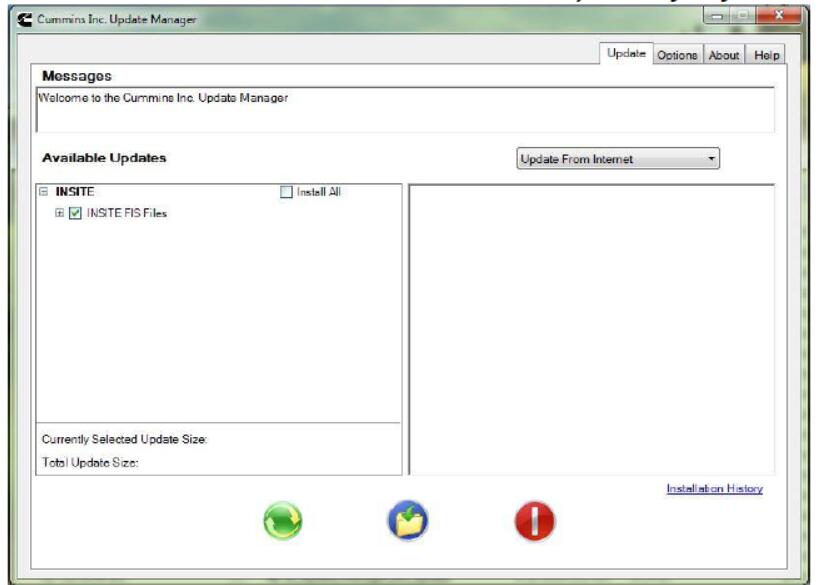
Task: Open the Installation History link
Action: (x=714, y=488)
